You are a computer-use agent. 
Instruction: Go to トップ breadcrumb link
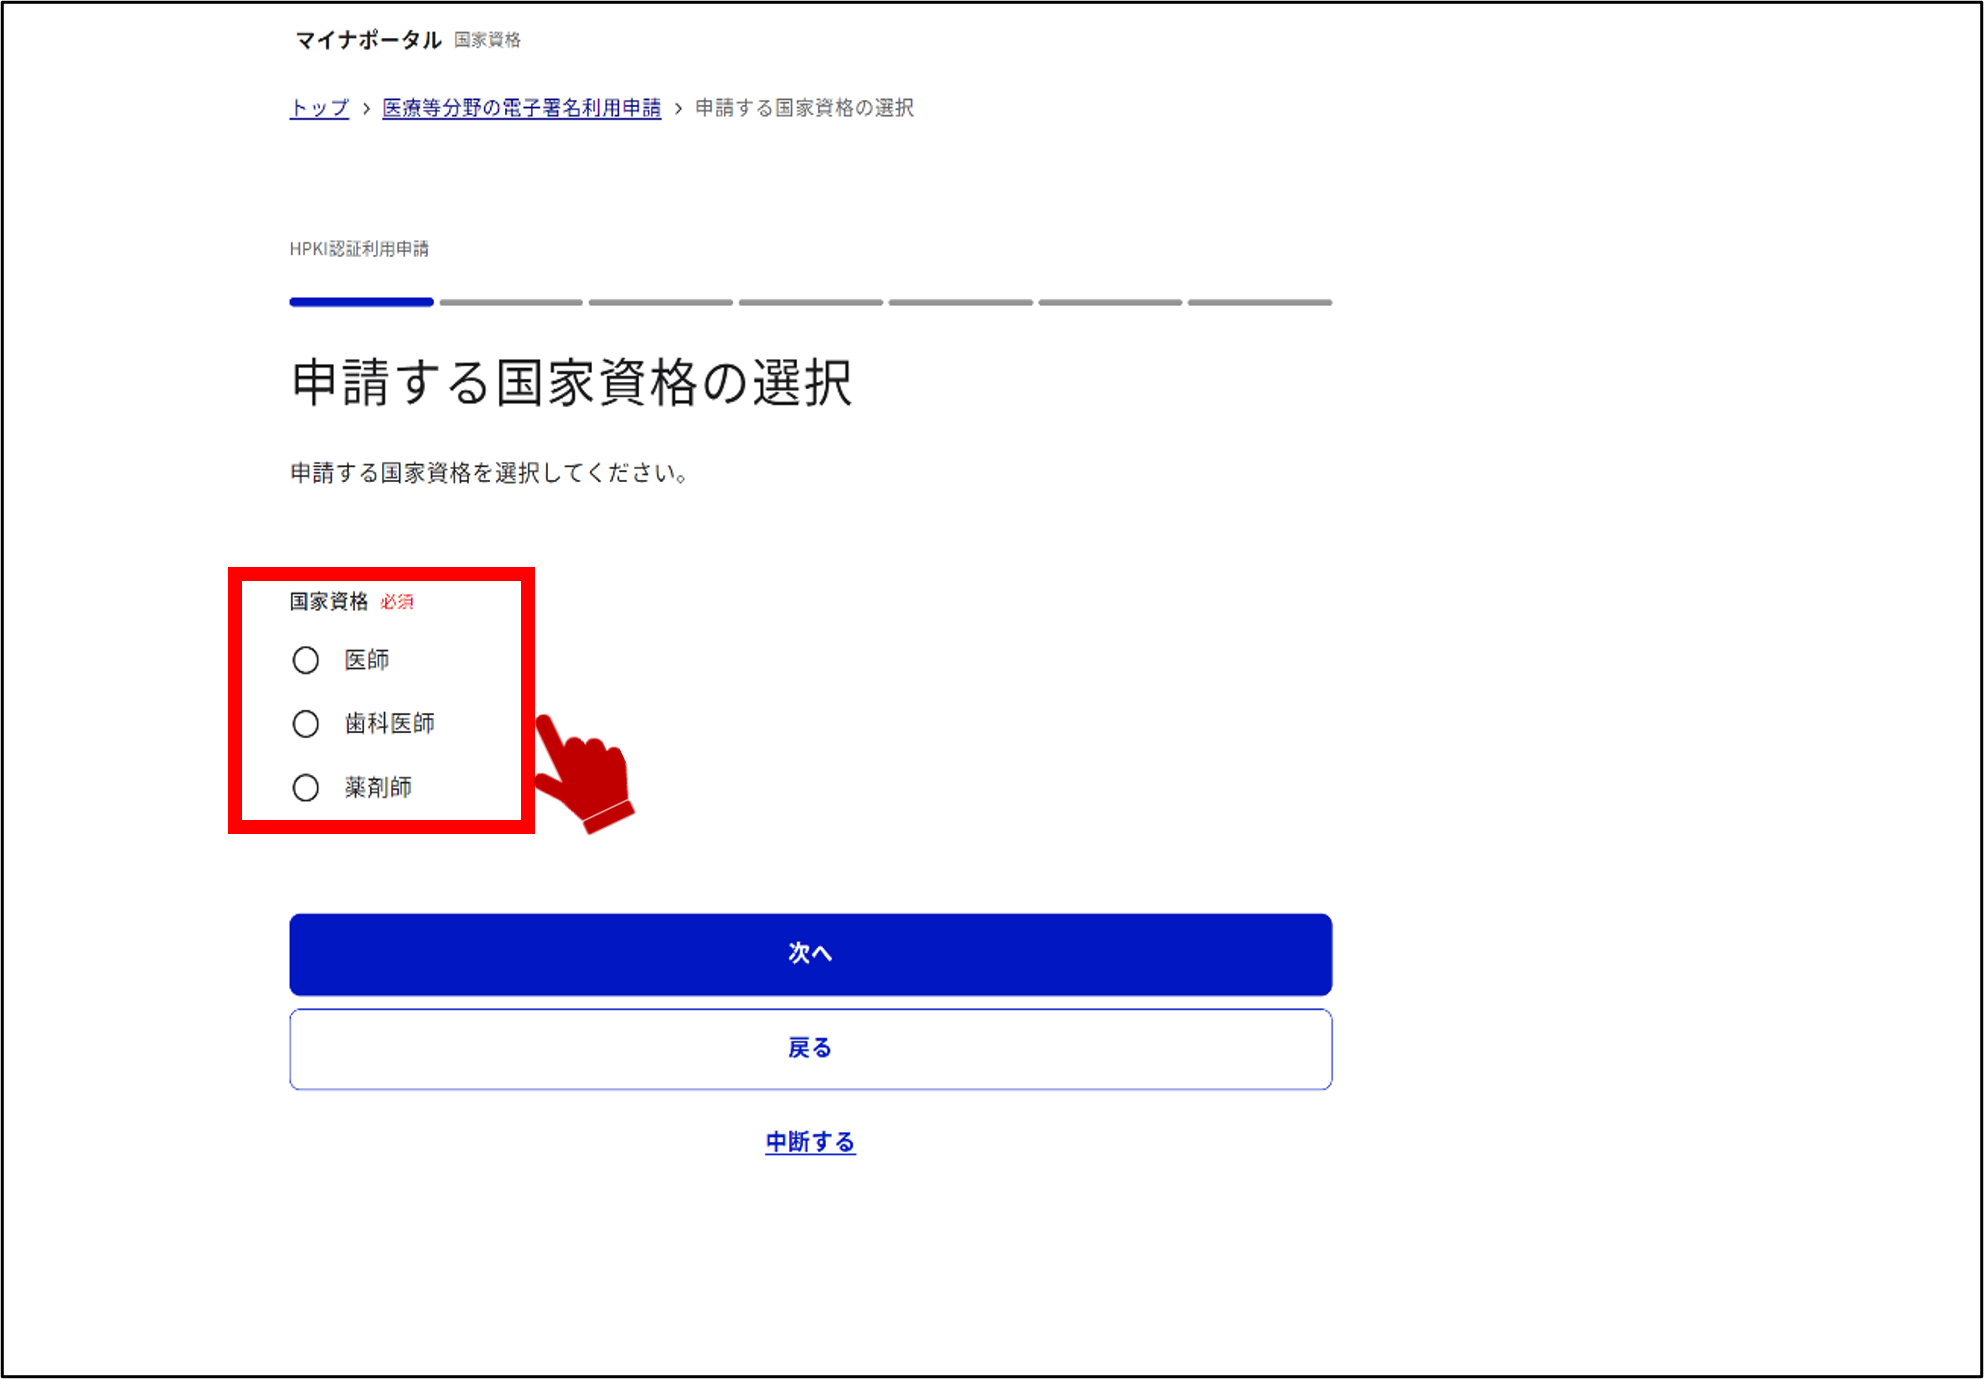[x=319, y=108]
